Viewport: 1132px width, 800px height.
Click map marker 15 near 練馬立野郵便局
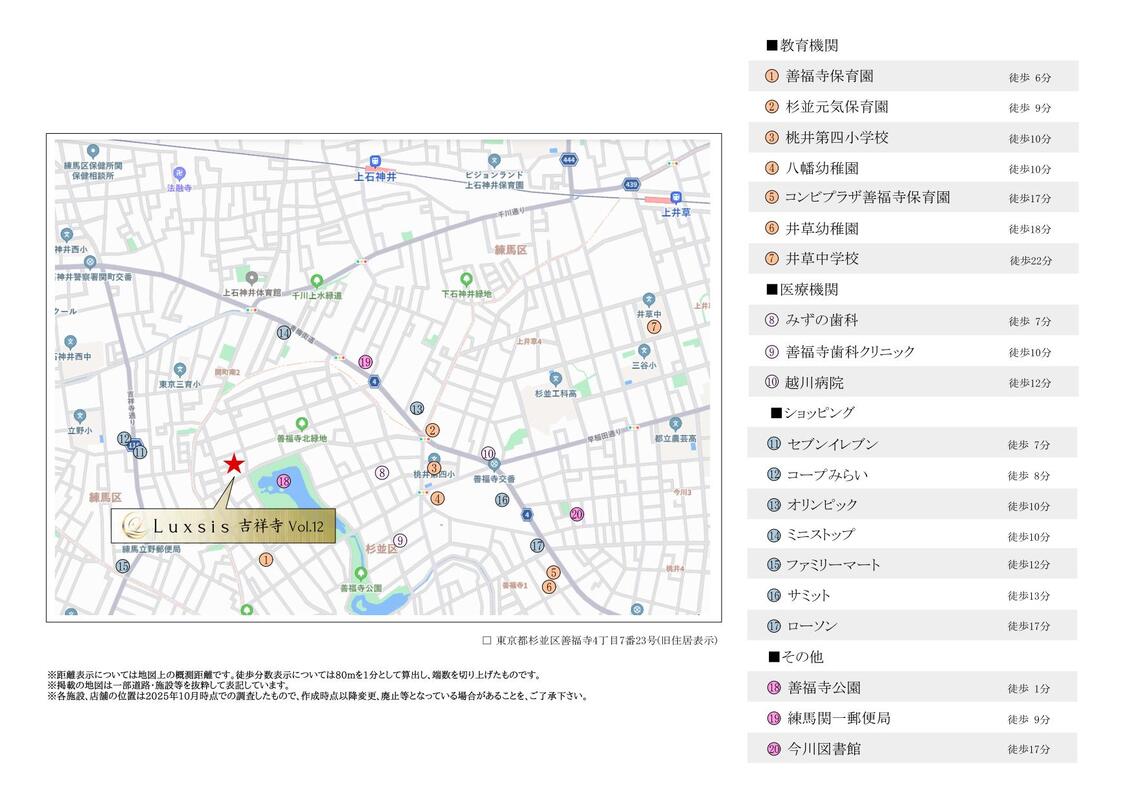(x=123, y=566)
